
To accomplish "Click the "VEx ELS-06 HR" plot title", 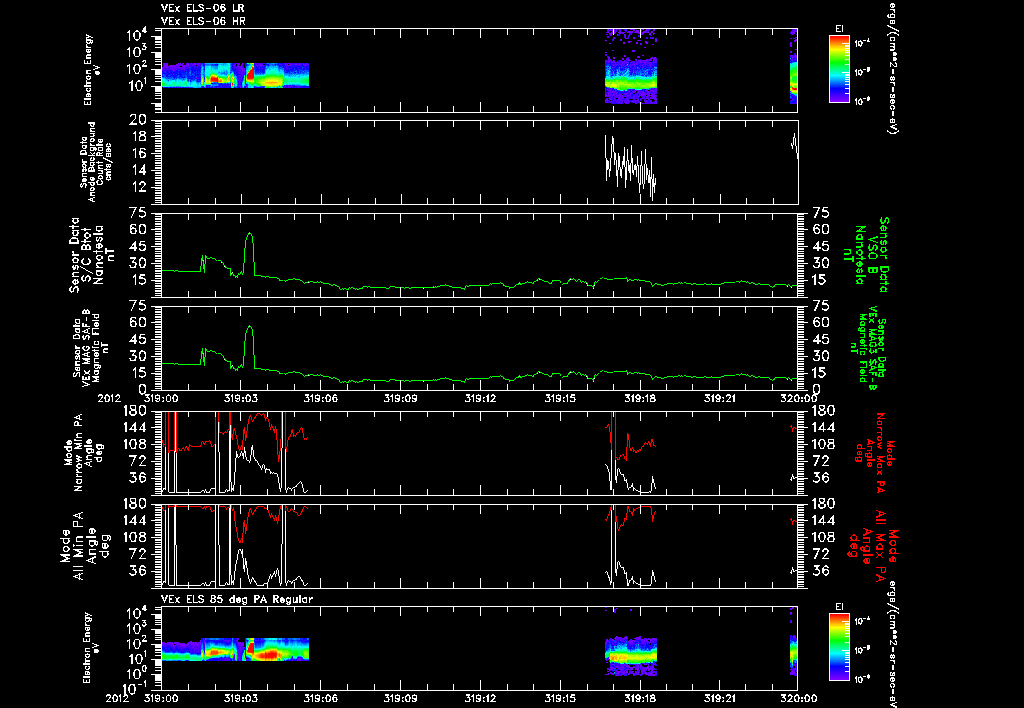I will tap(203, 22).
